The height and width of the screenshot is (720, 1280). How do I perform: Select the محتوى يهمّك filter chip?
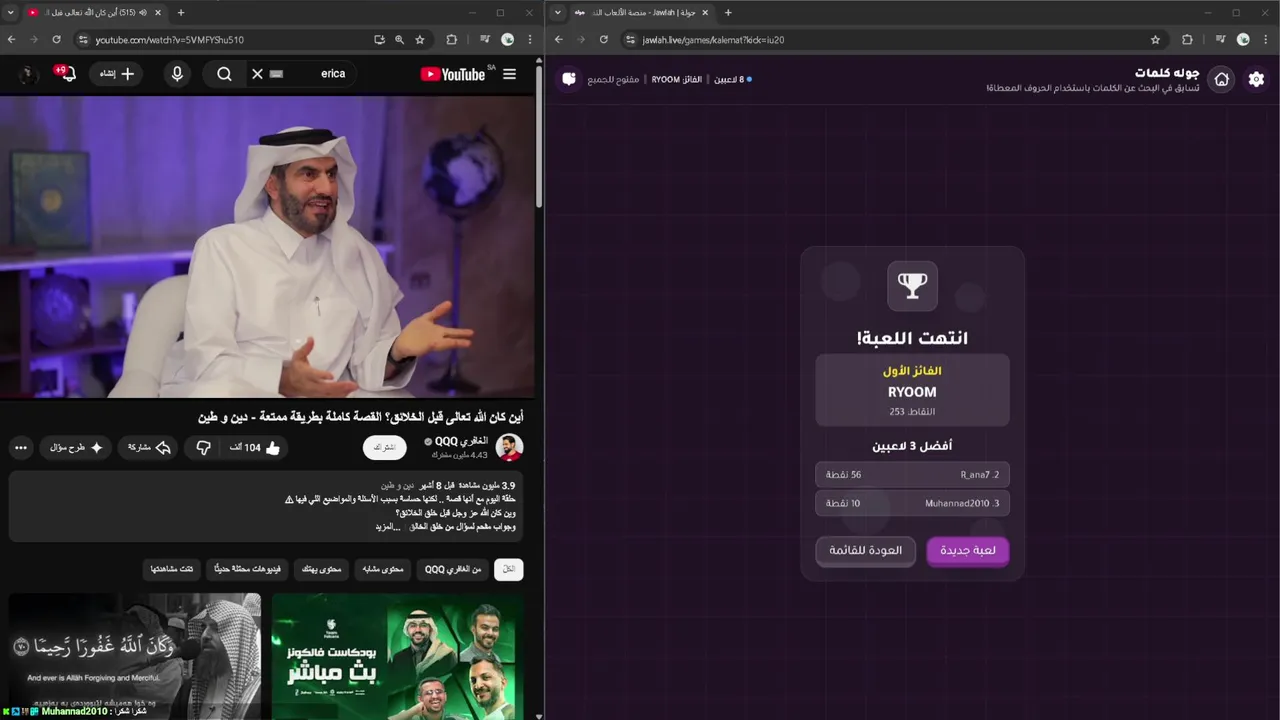(321, 569)
